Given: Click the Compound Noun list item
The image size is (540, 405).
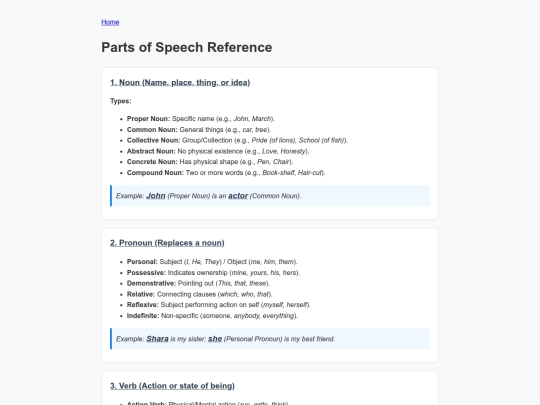Looking at the screenshot, I should pos(226,173).
